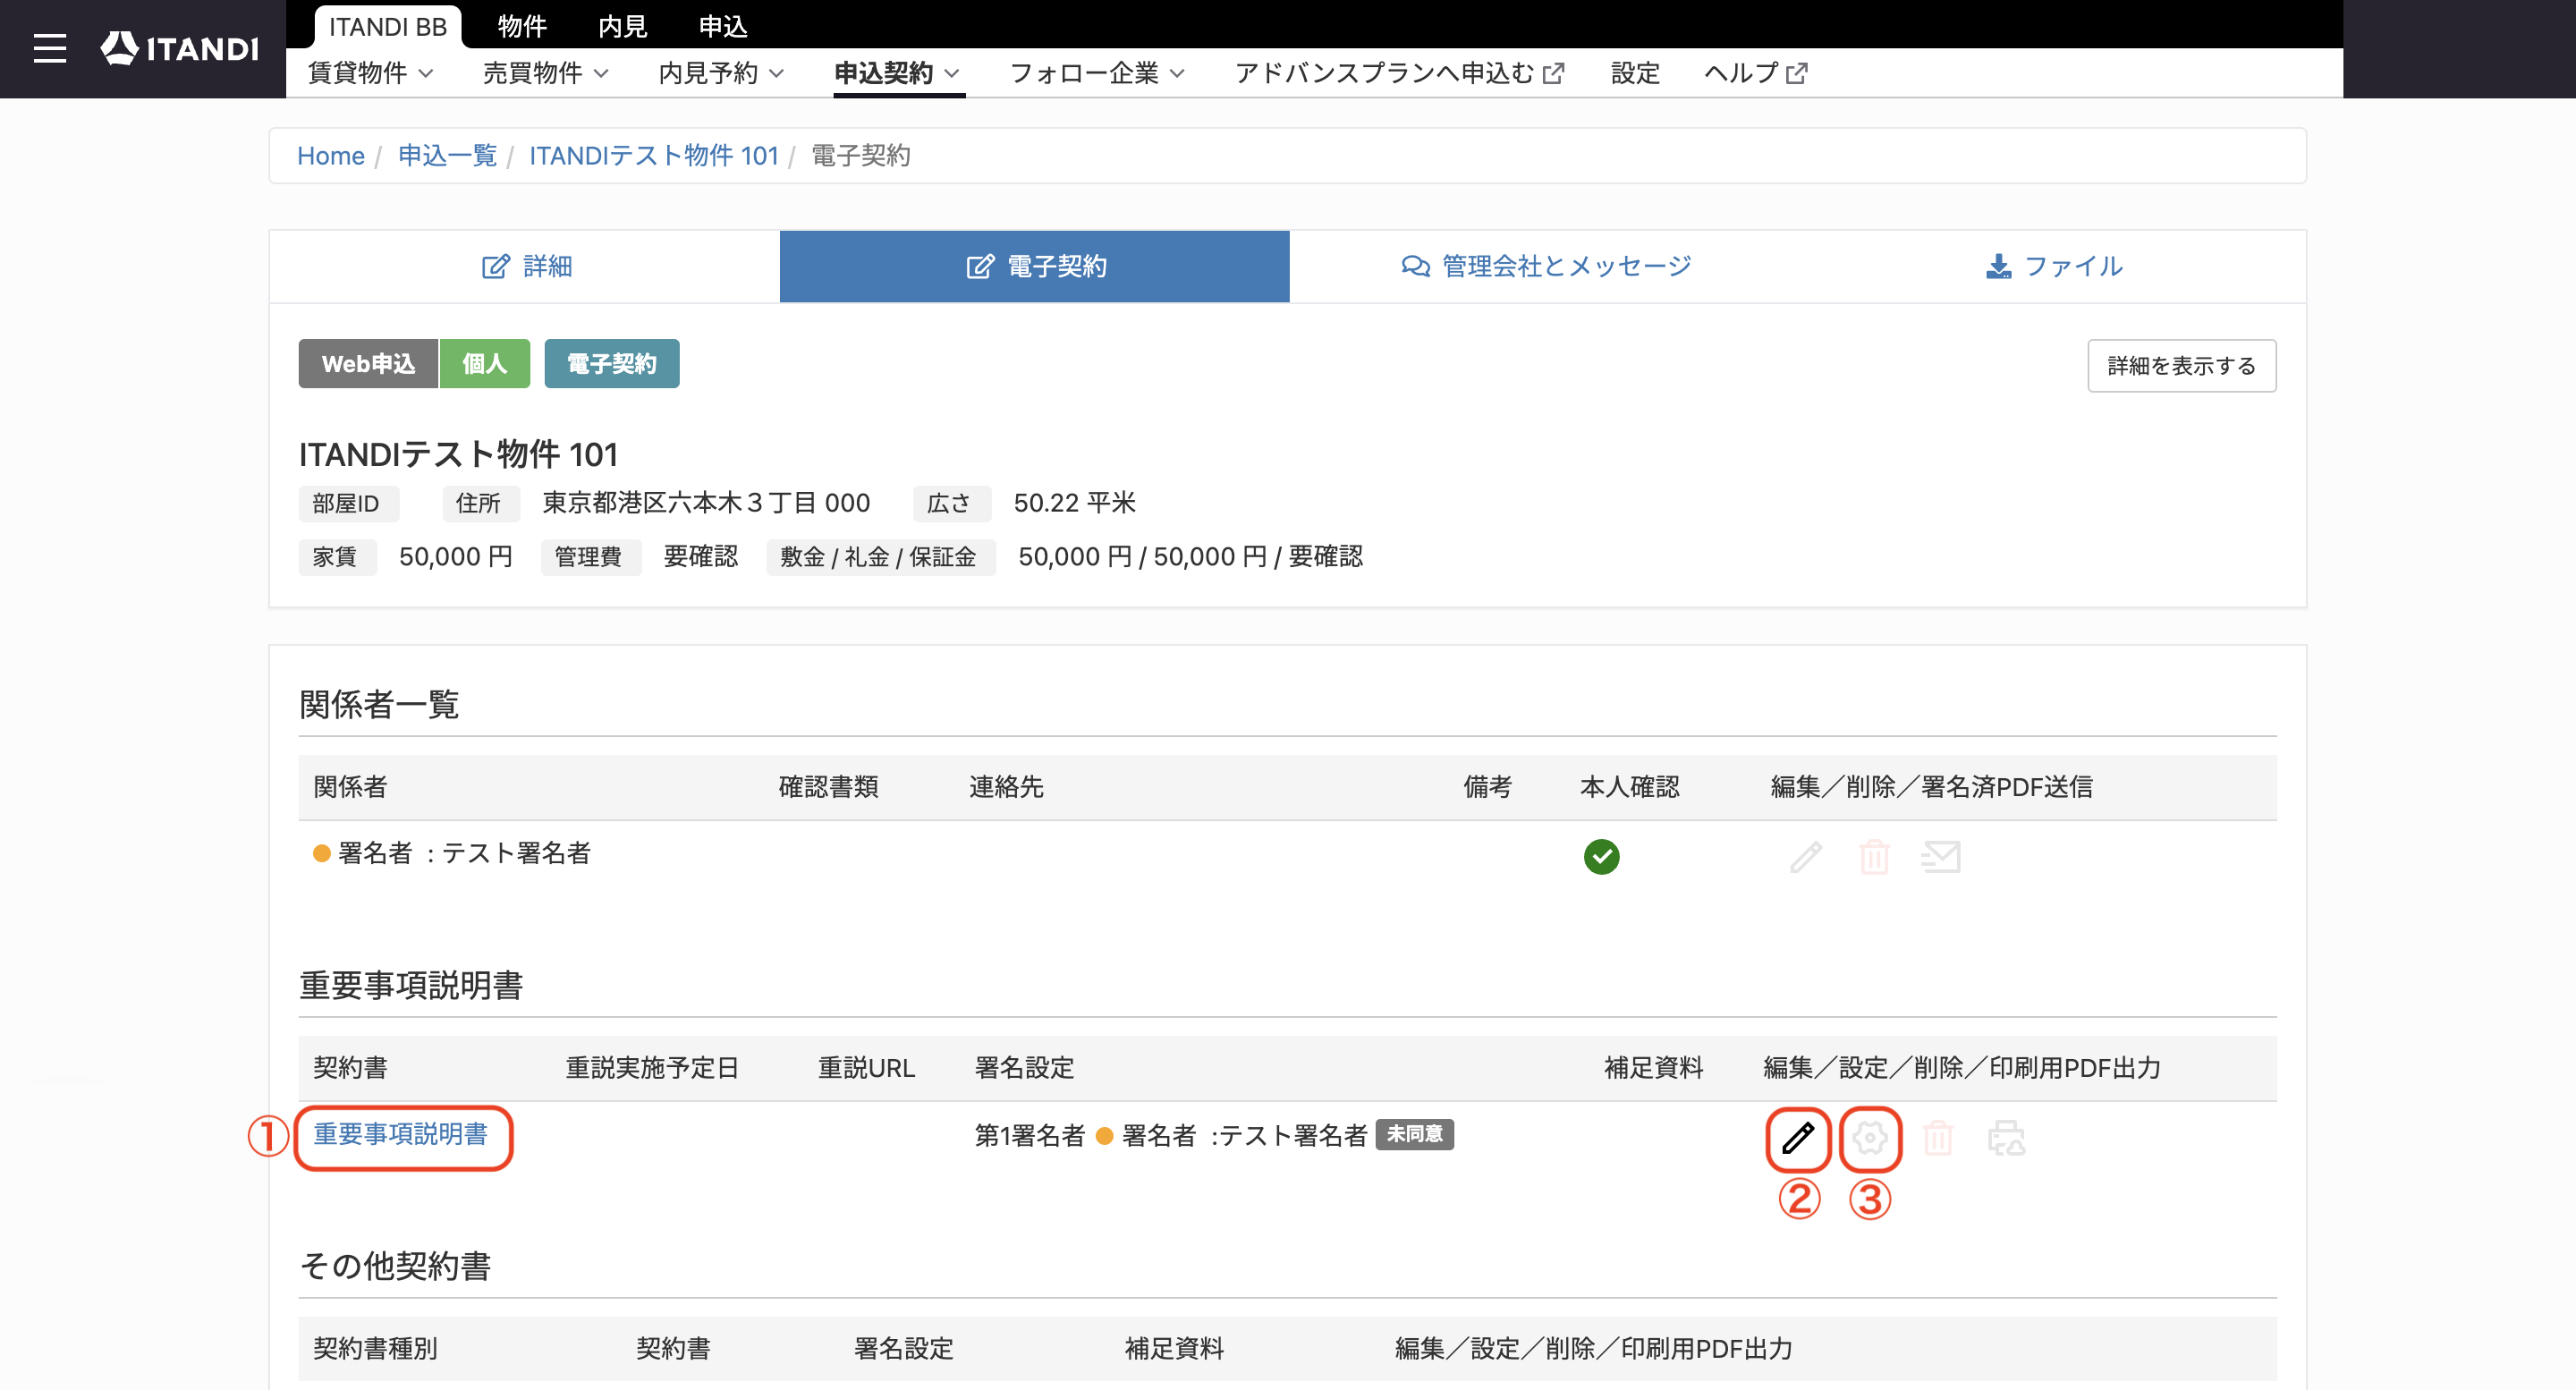The width and height of the screenshot is (2576, 1390).
Task: Go to 申込一覧 breadcrumb
Action: [x=447, y=156]
